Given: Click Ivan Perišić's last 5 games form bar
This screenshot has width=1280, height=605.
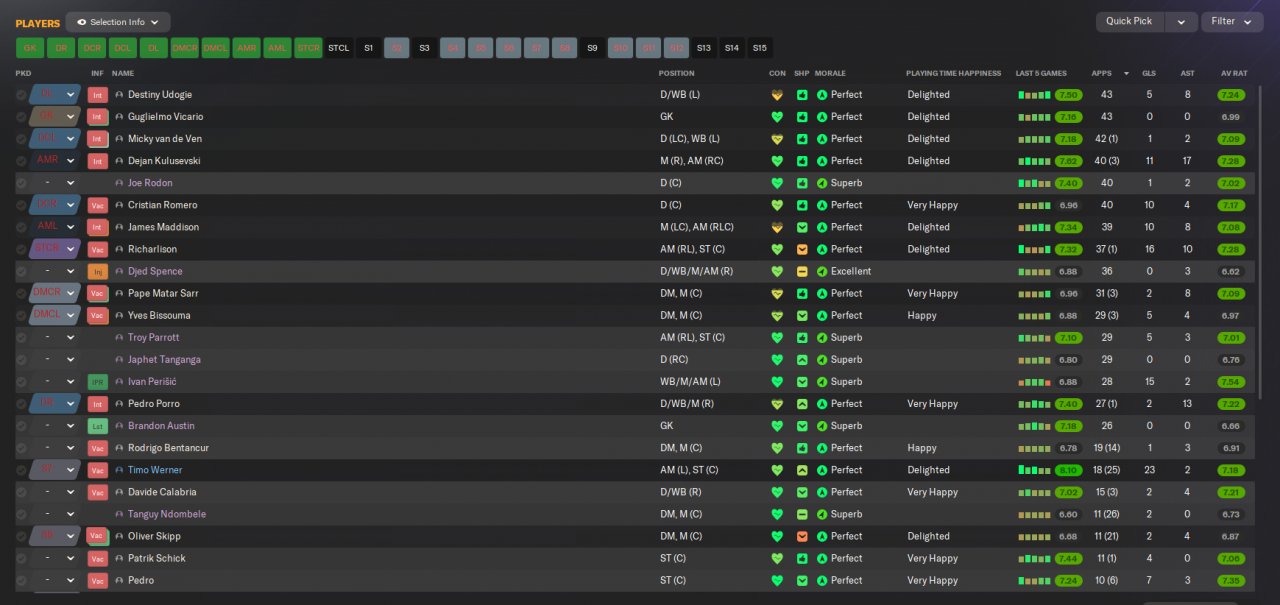Looking at the screenshot, I should coord(1035,382).
